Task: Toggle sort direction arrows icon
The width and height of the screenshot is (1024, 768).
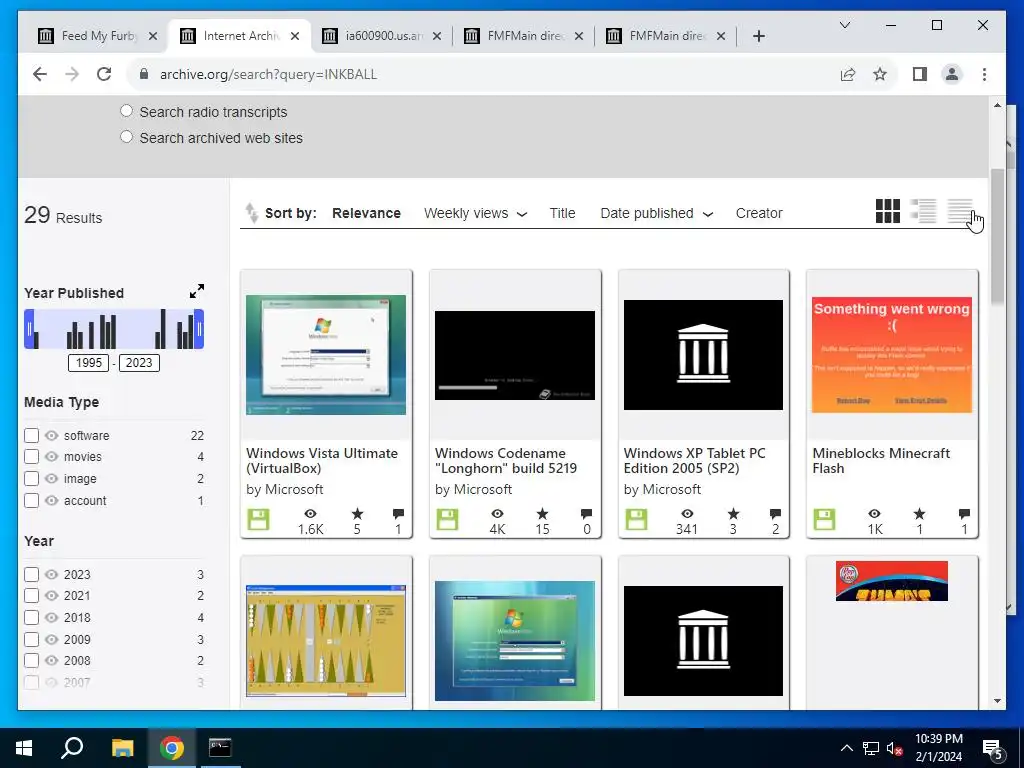Action: coord(251,213)
